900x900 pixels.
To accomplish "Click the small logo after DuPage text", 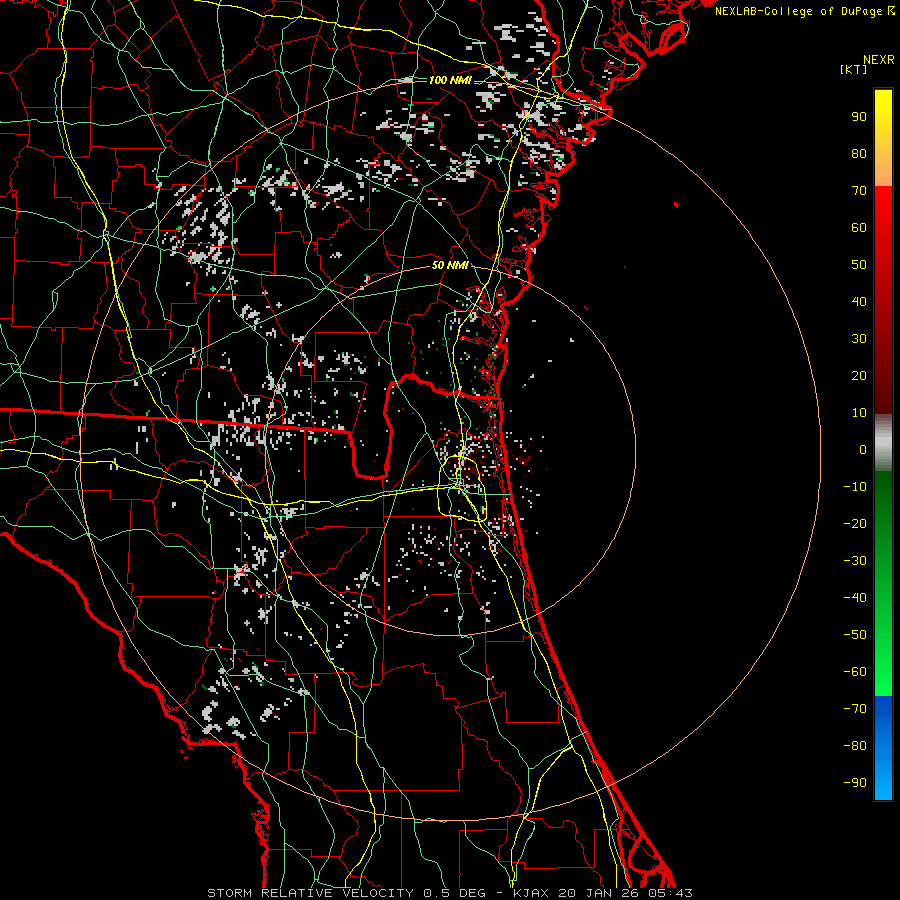I will (x=891, y=11).
